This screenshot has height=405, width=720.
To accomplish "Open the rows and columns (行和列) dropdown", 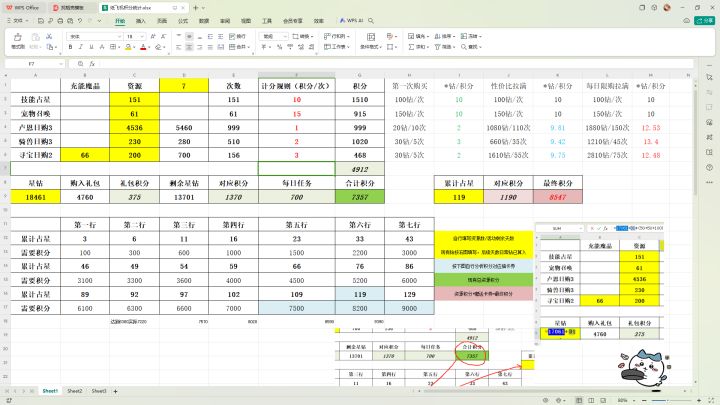I will (x=337, y=36).
